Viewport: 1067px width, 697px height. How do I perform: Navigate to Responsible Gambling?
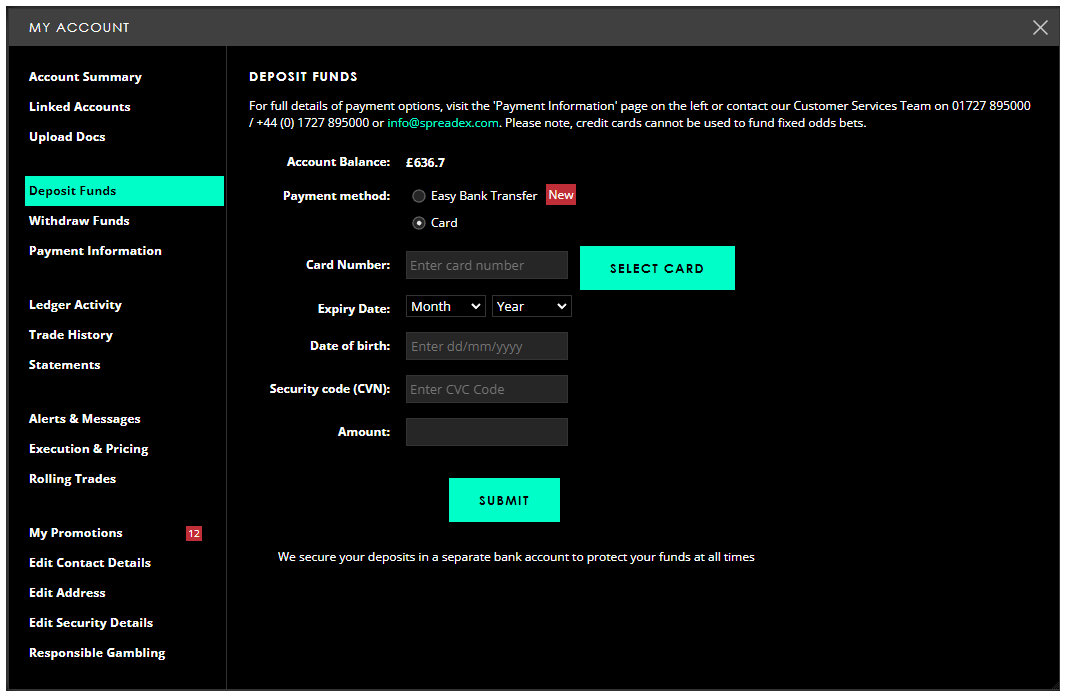click(x=97, y=653)
